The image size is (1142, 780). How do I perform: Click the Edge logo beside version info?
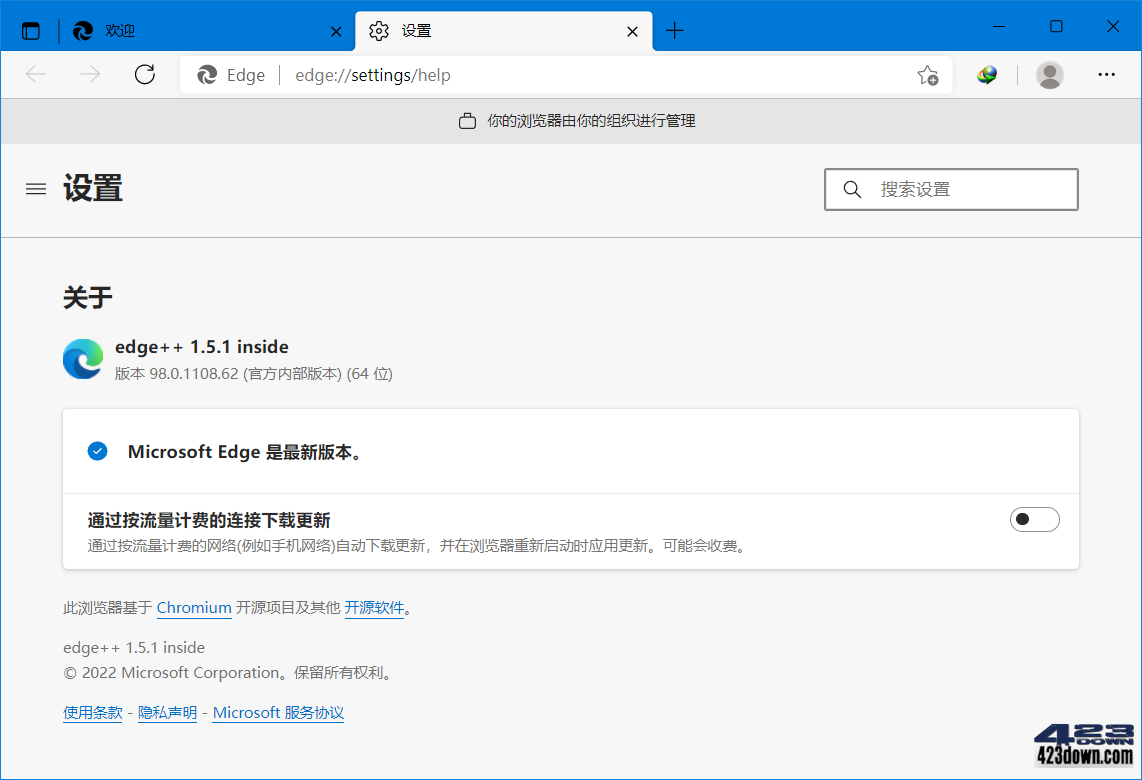[83, 359]
